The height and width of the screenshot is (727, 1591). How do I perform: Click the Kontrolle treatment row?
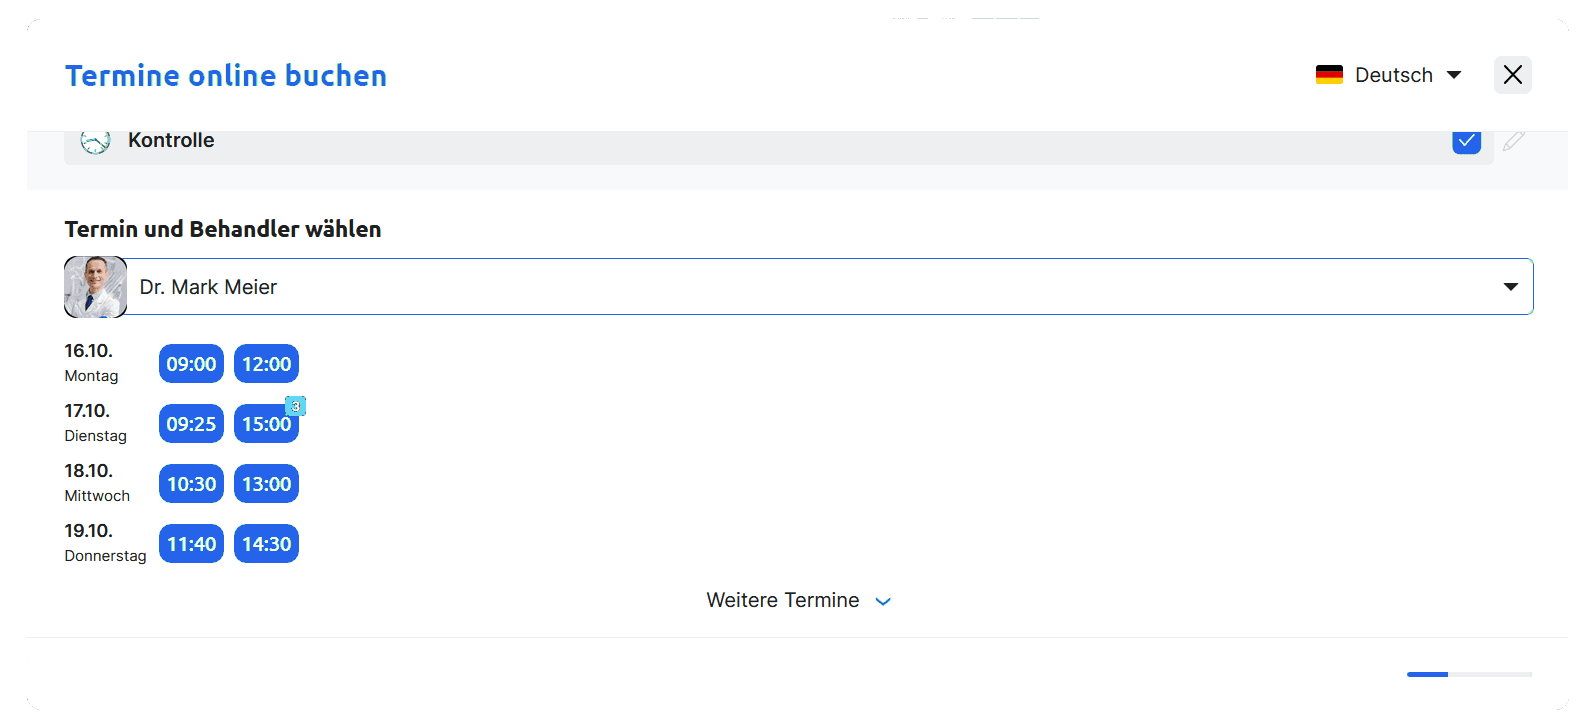tap(700, 142)
